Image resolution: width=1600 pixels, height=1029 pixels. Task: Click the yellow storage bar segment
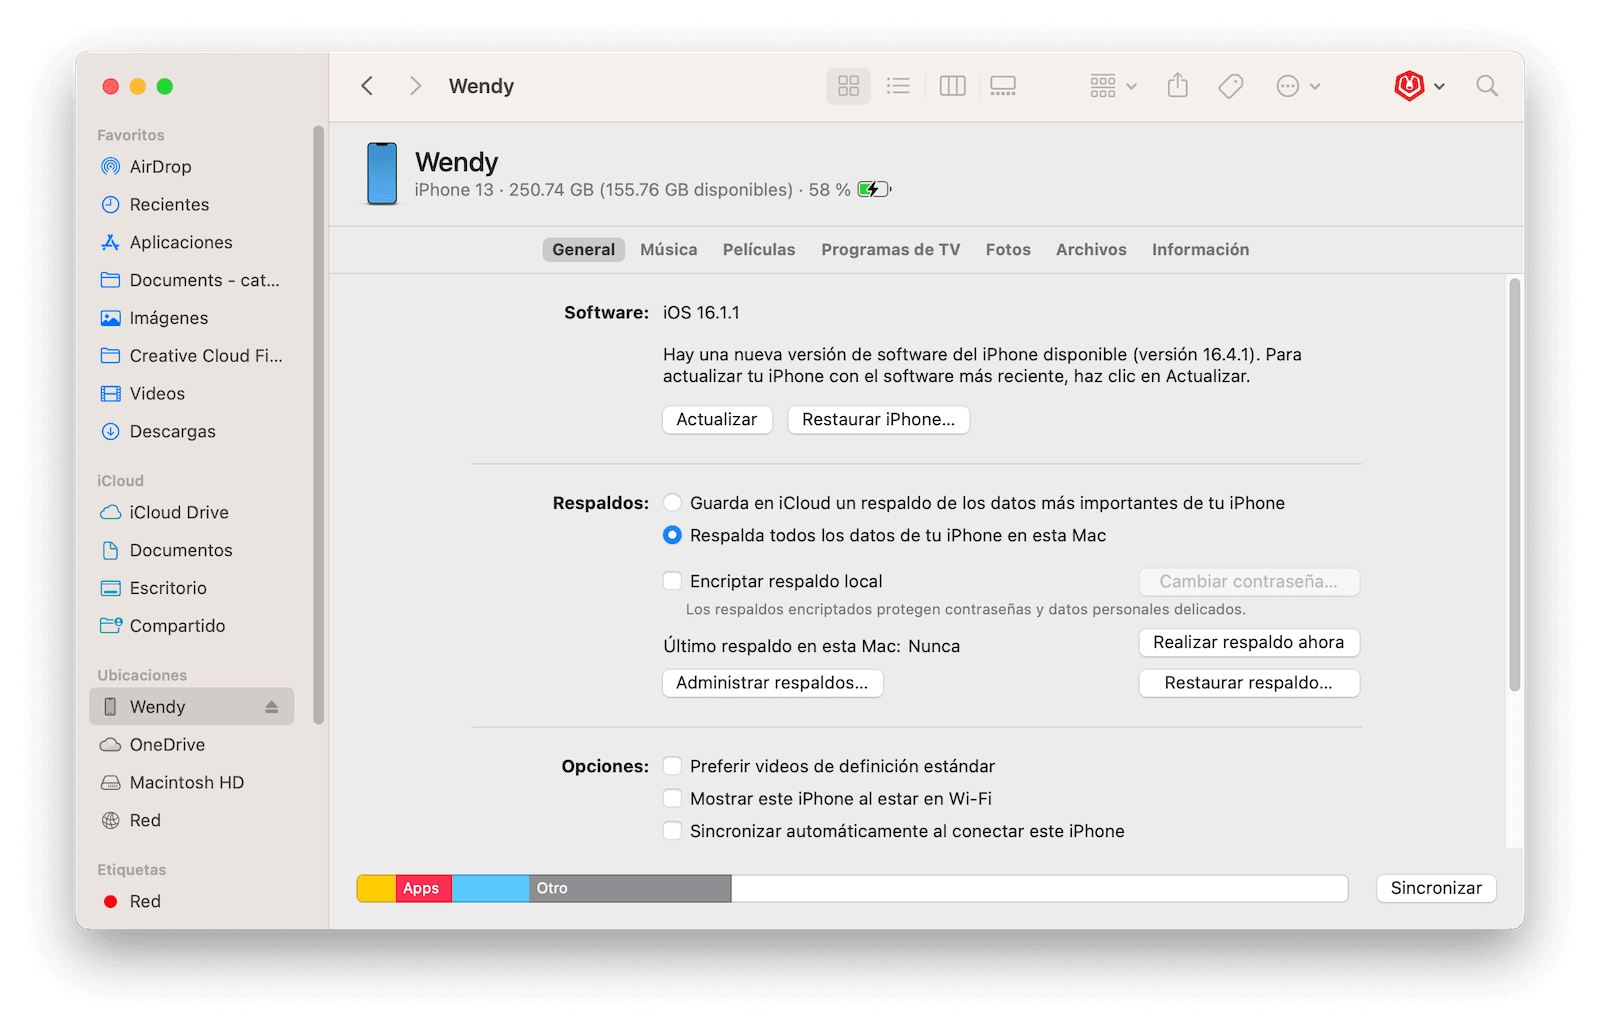tap(377, 888)
